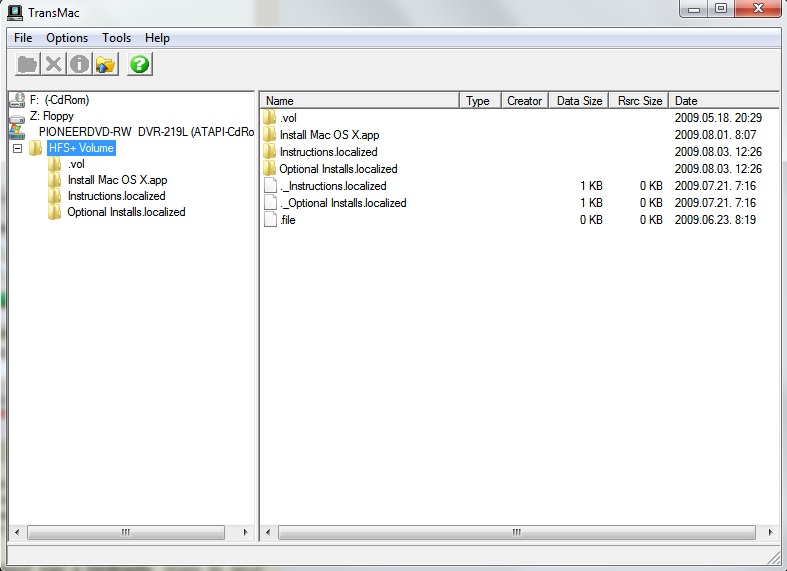Click Install Mac OS X.app folder icon in tree
Image resolution: width=787 pixels, height=571 pixels.
55,180
